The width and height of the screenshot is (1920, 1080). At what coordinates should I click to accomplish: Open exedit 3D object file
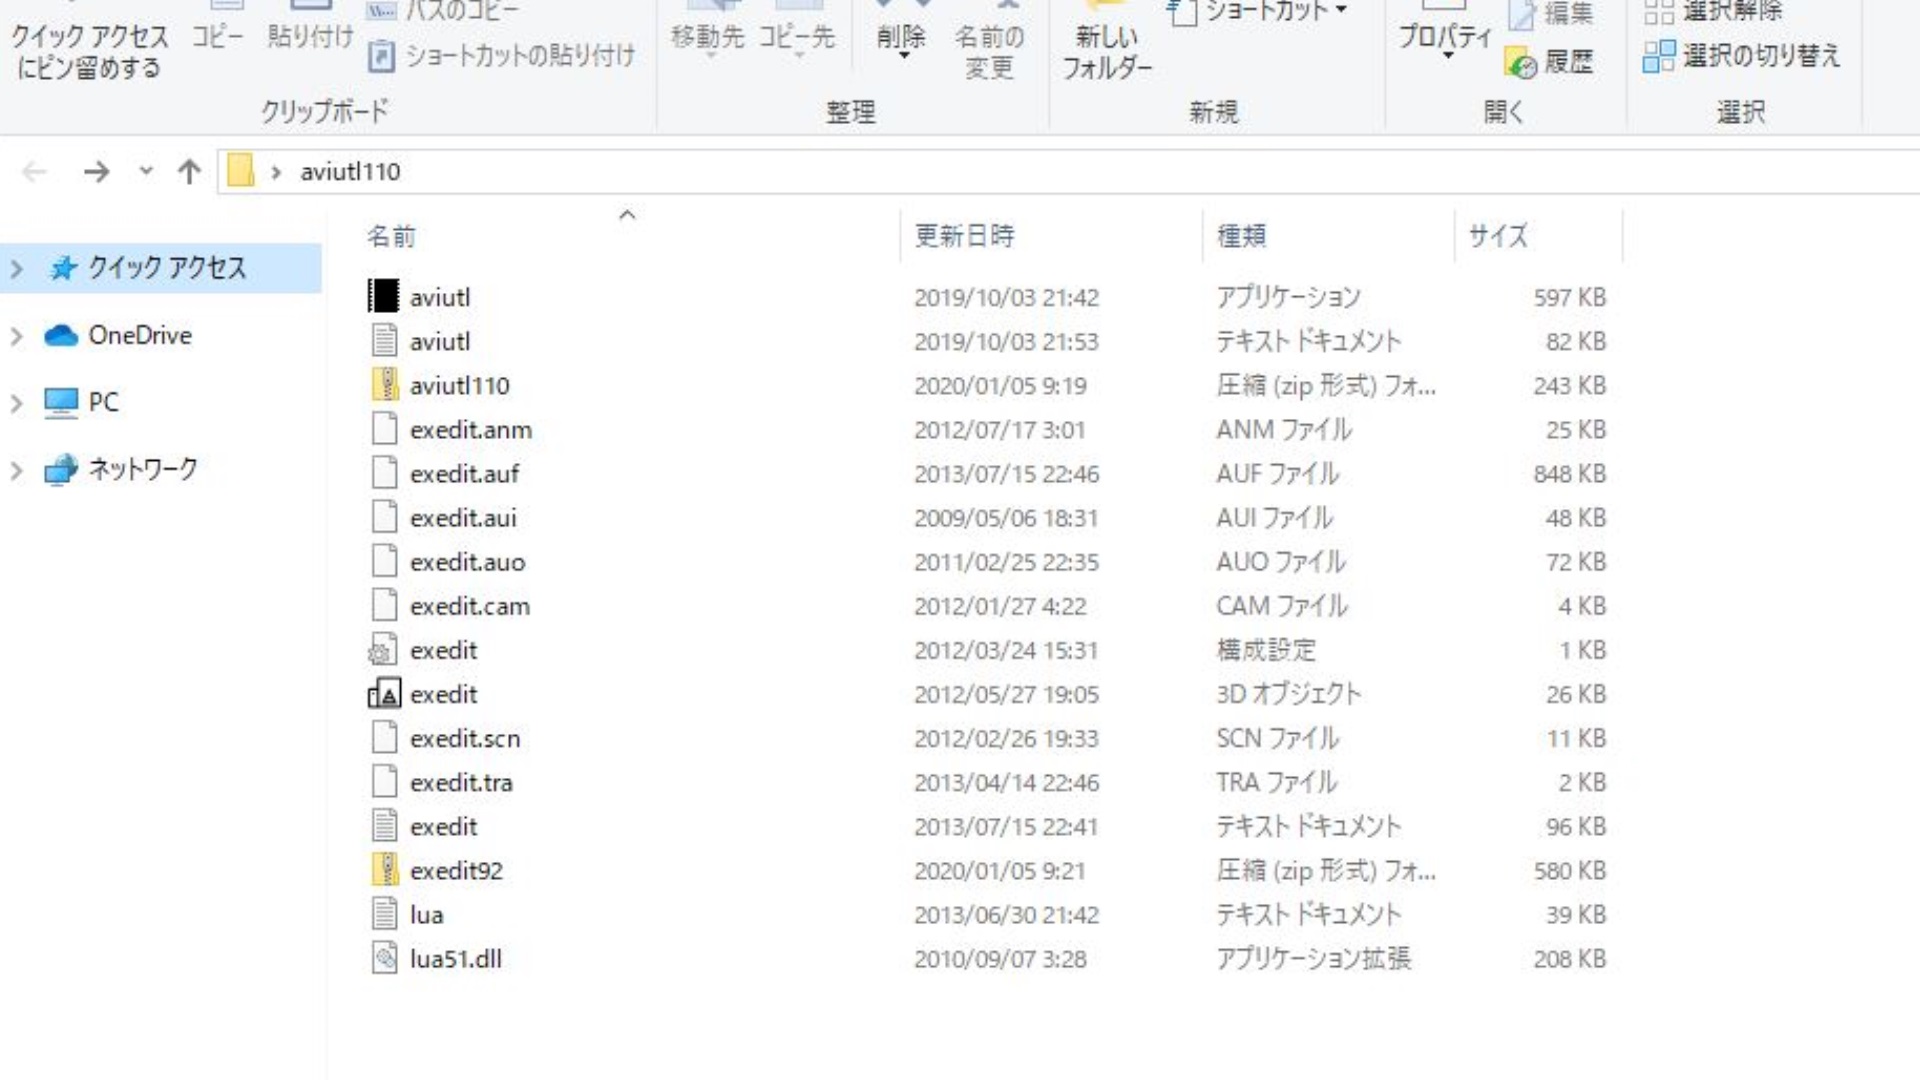point(442,694)
